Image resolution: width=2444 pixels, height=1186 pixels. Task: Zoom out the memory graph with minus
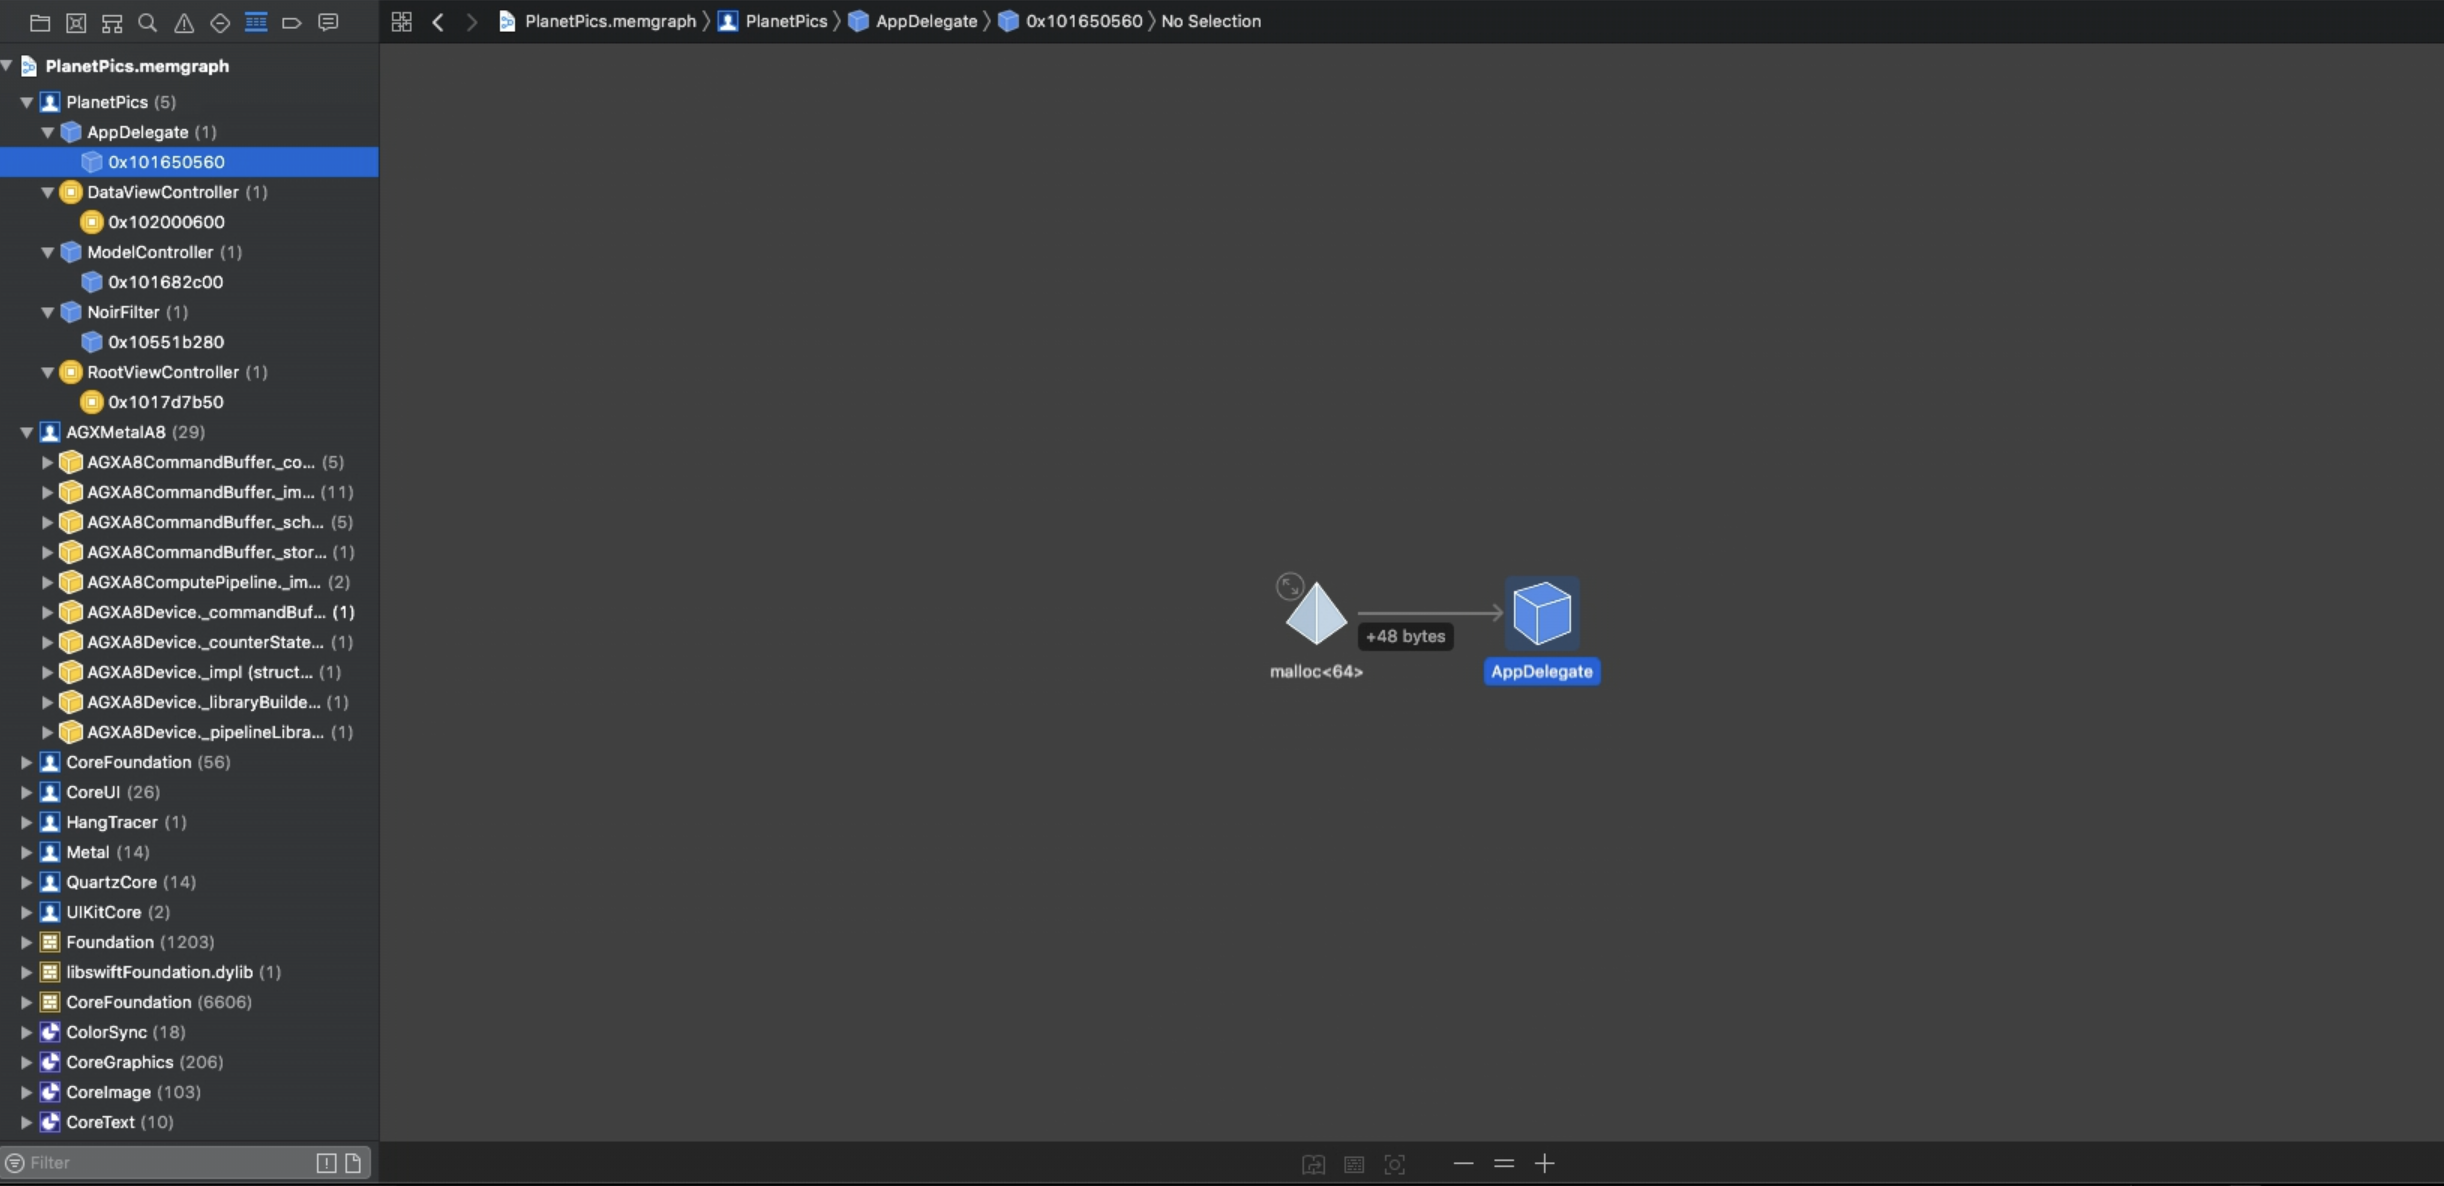coord(1463,1163)
